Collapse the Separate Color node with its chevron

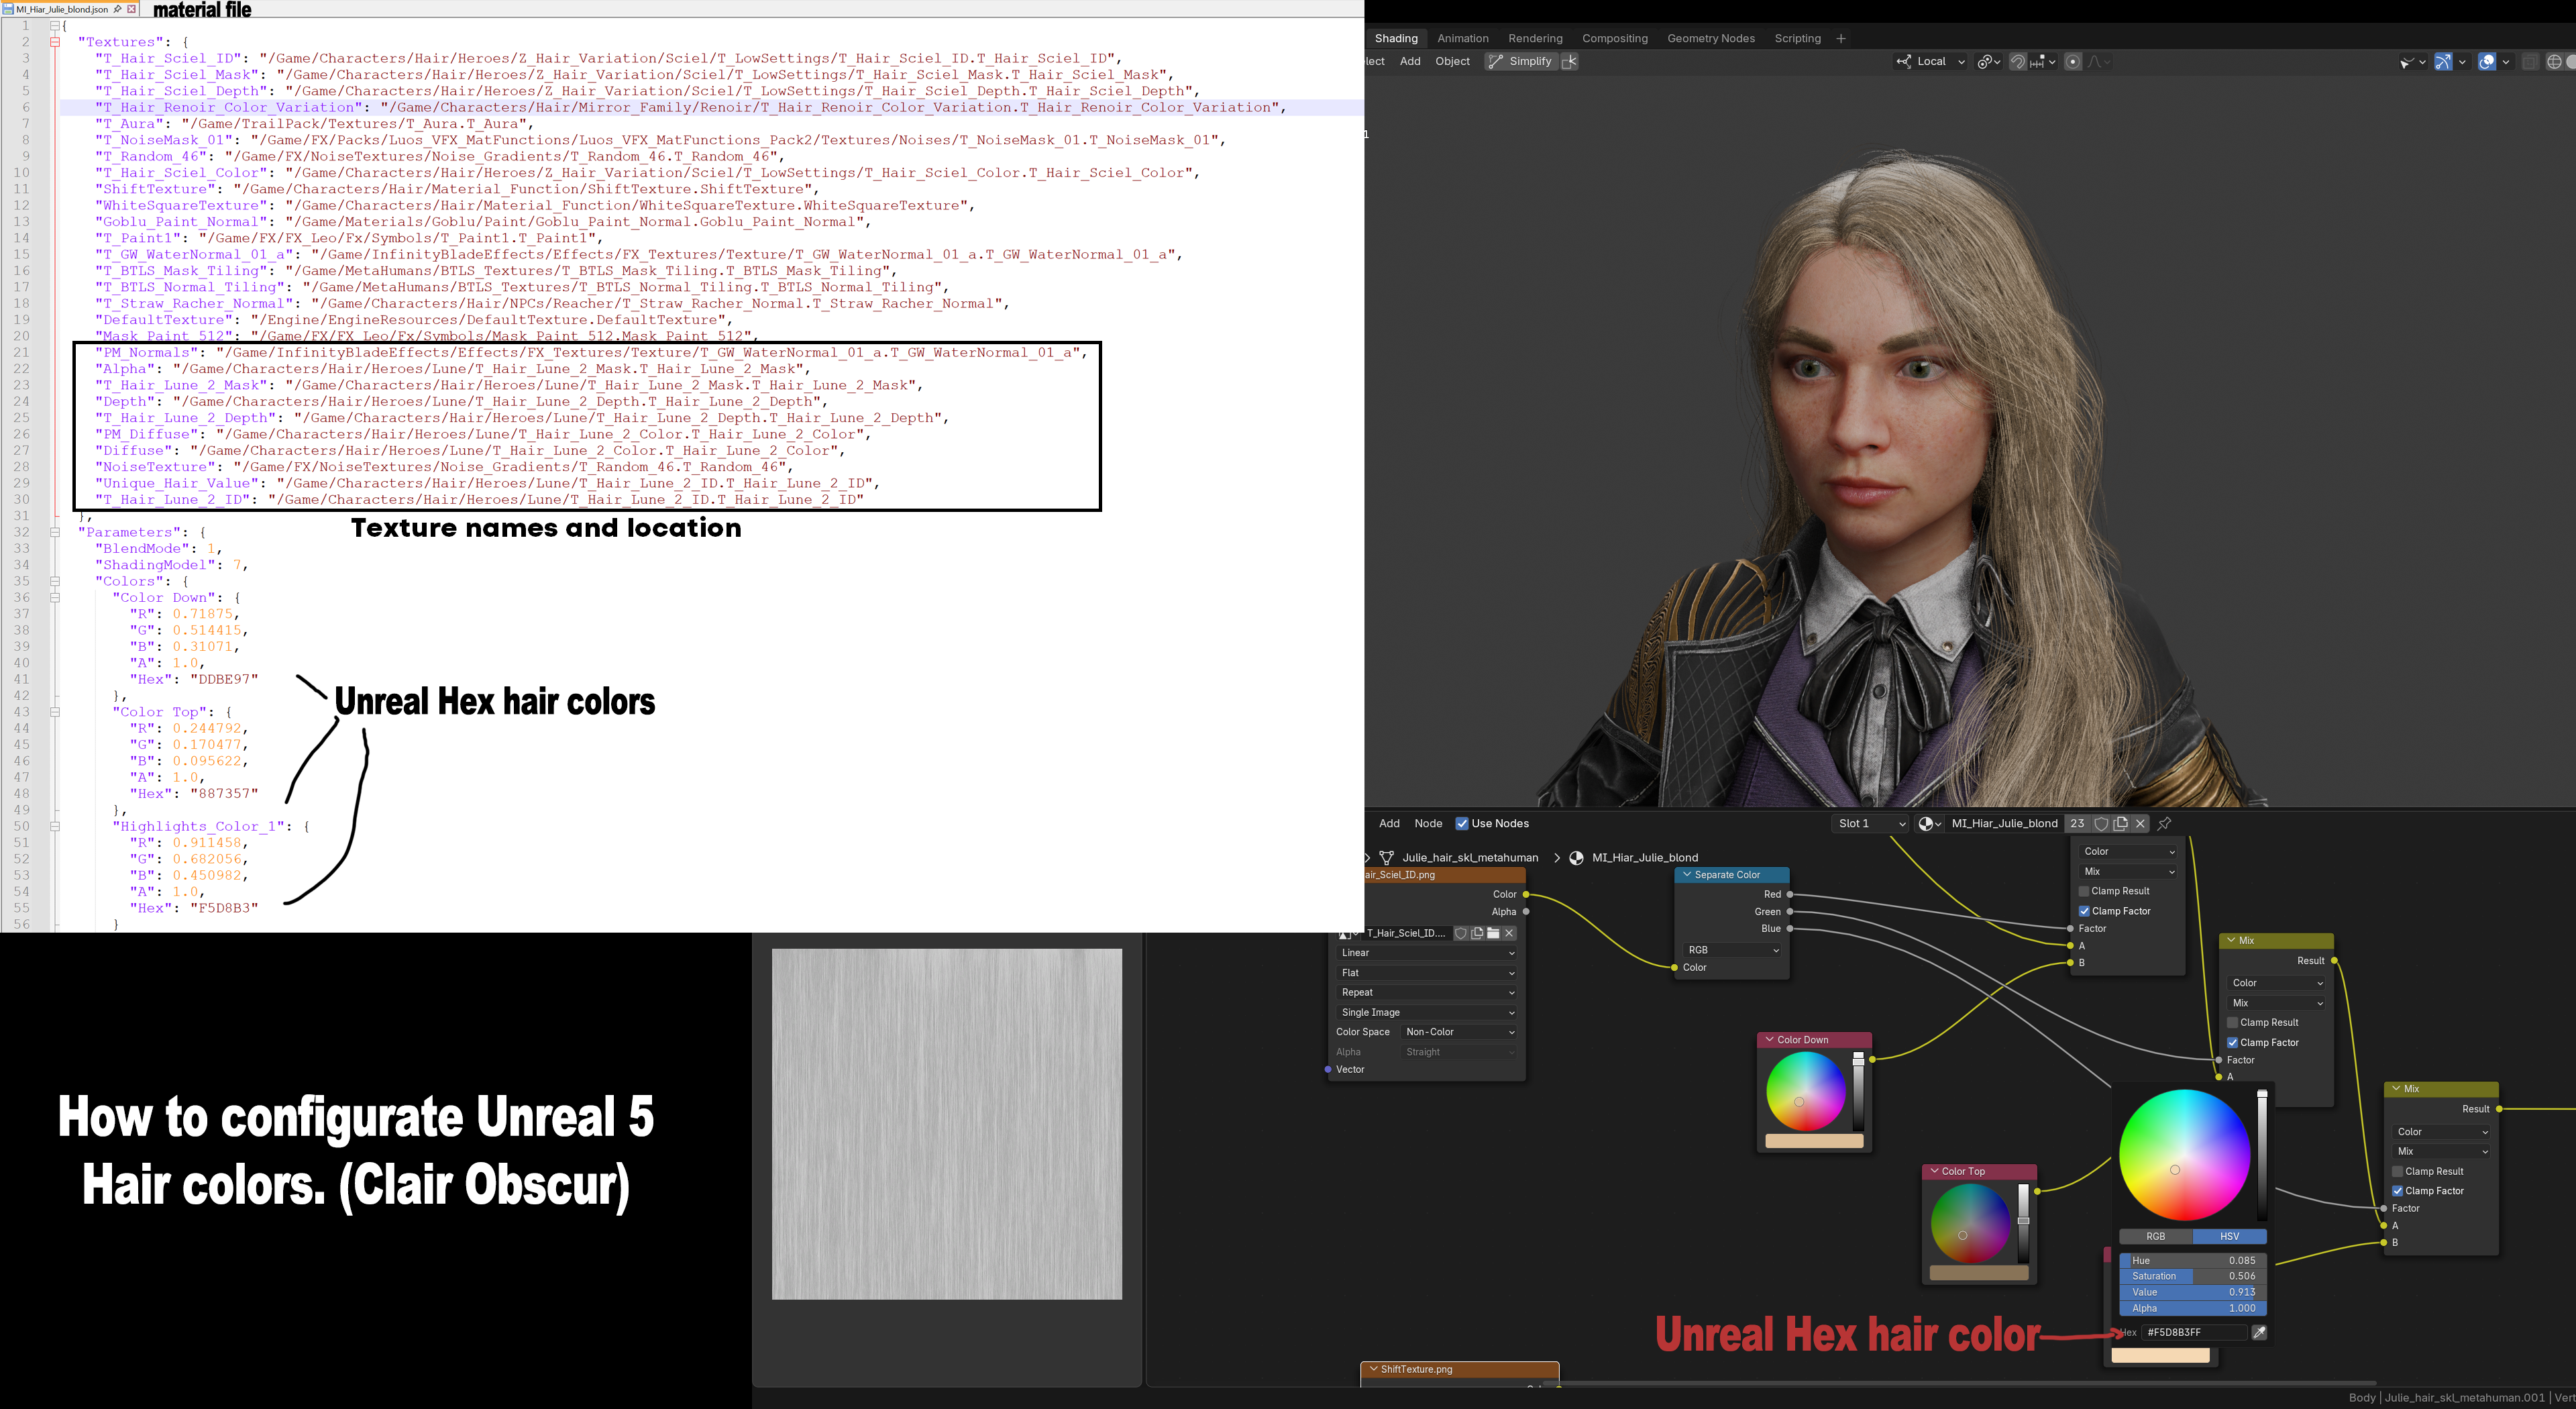click(x=1687, y=875)
